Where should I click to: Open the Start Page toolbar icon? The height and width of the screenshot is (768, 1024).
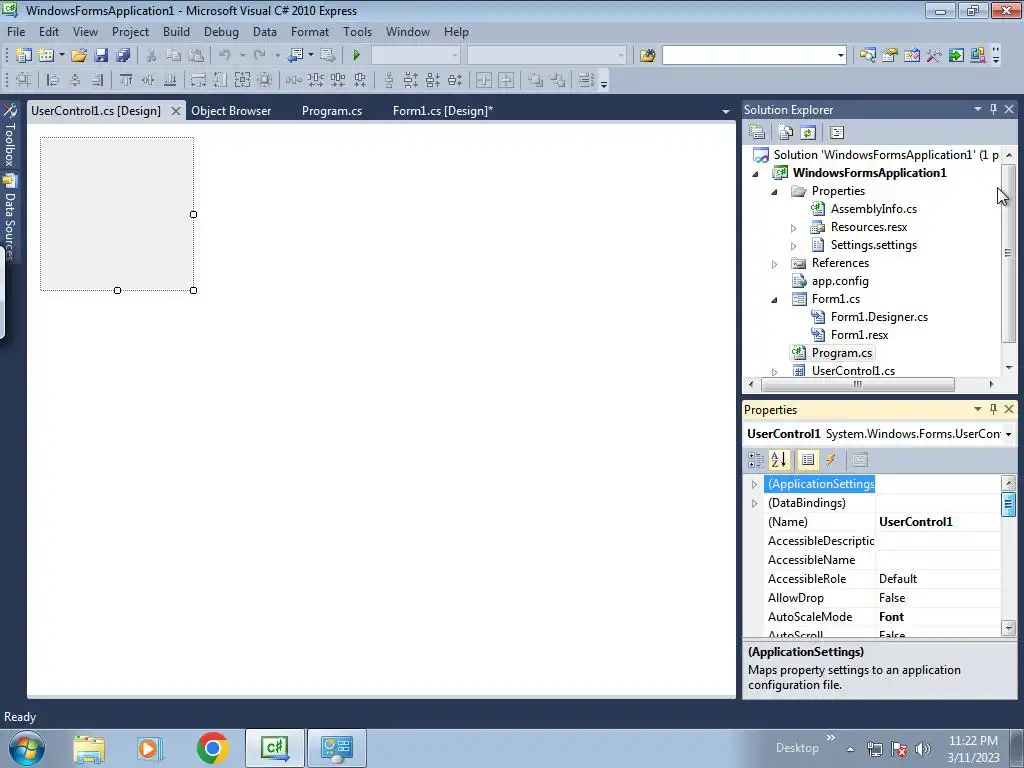tap(956, 56)
